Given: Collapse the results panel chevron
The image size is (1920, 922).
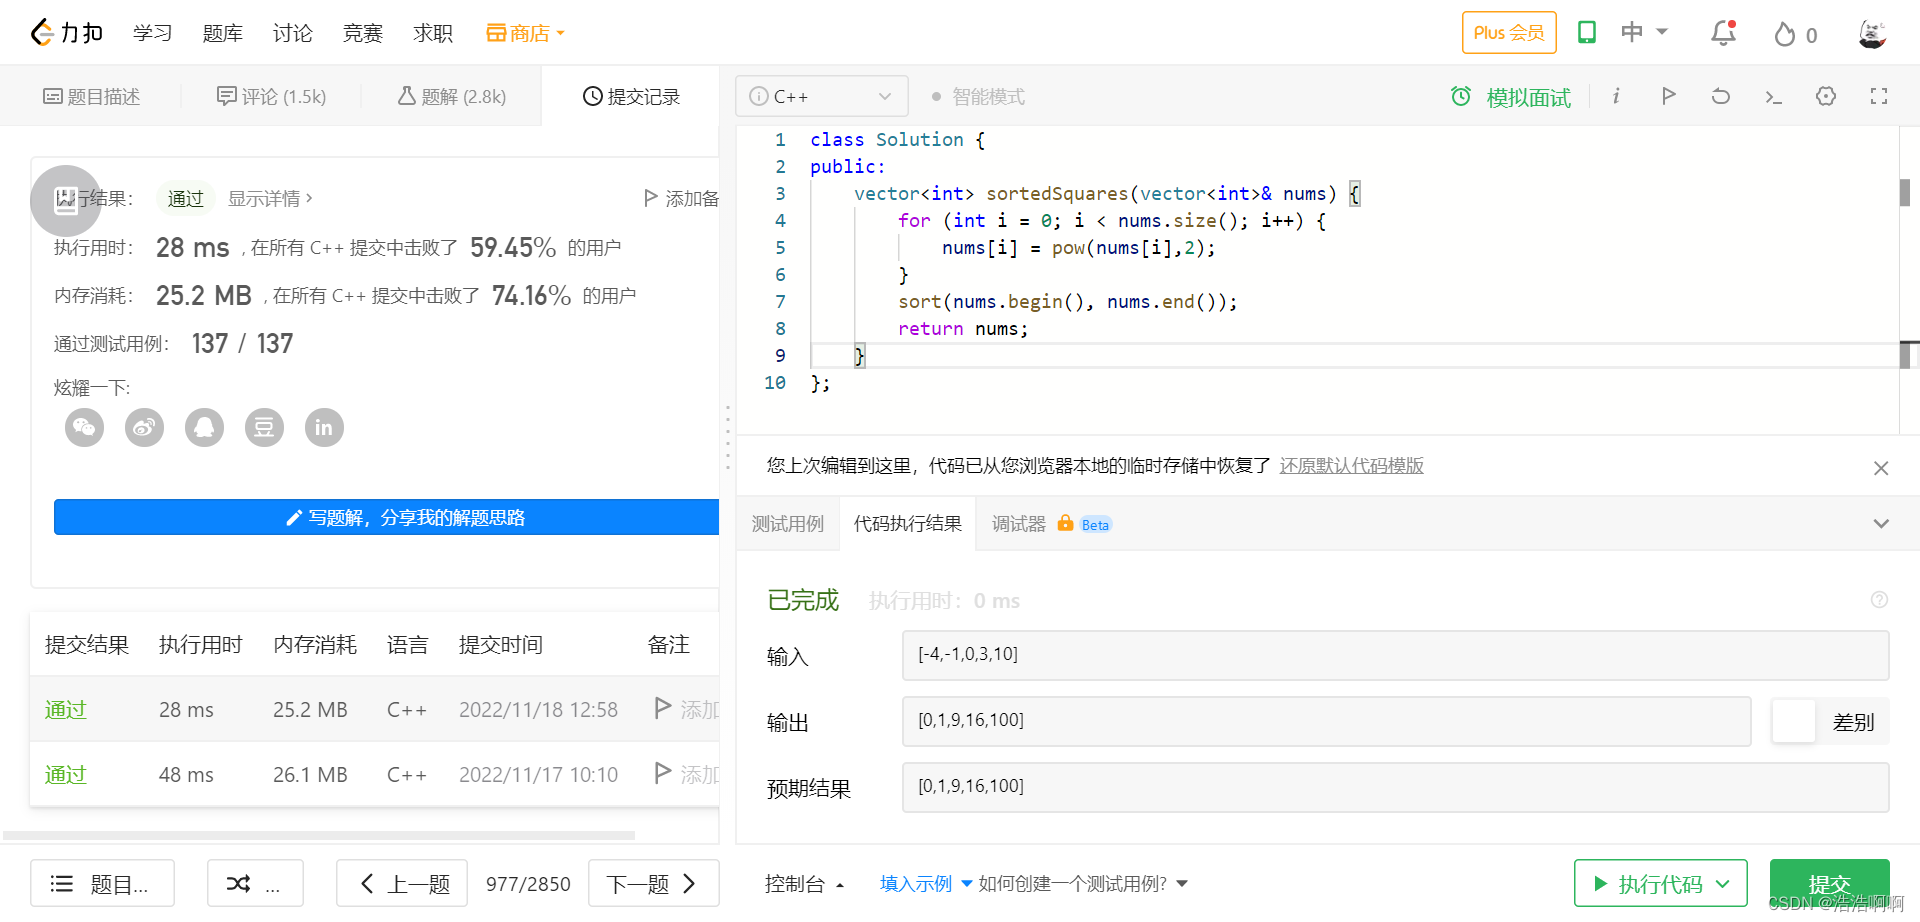Looking at the screenshot, I should pos(1881,524).
